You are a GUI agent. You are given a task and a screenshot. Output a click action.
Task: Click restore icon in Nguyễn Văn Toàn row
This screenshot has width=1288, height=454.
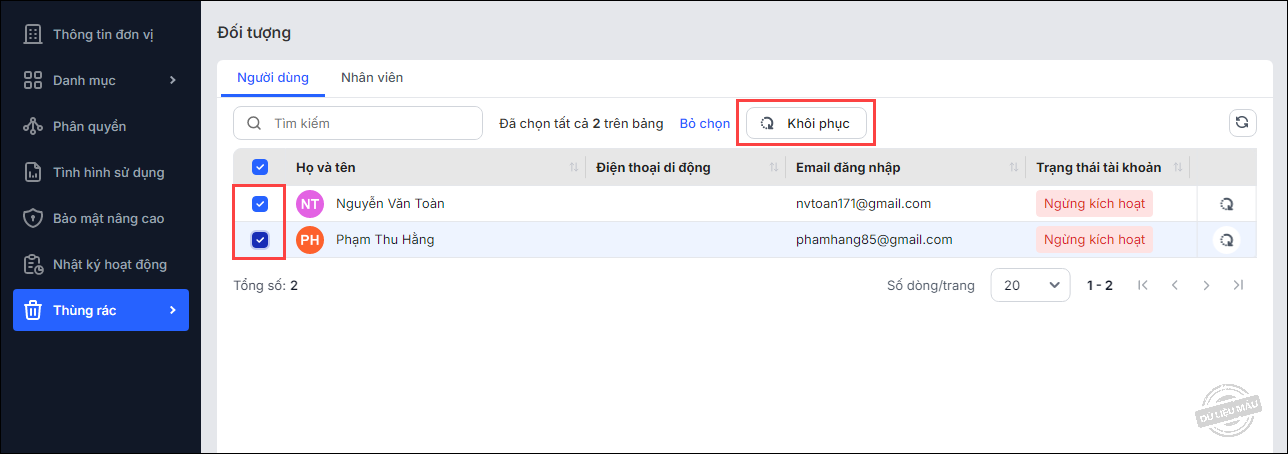[x=1226, y=204]
